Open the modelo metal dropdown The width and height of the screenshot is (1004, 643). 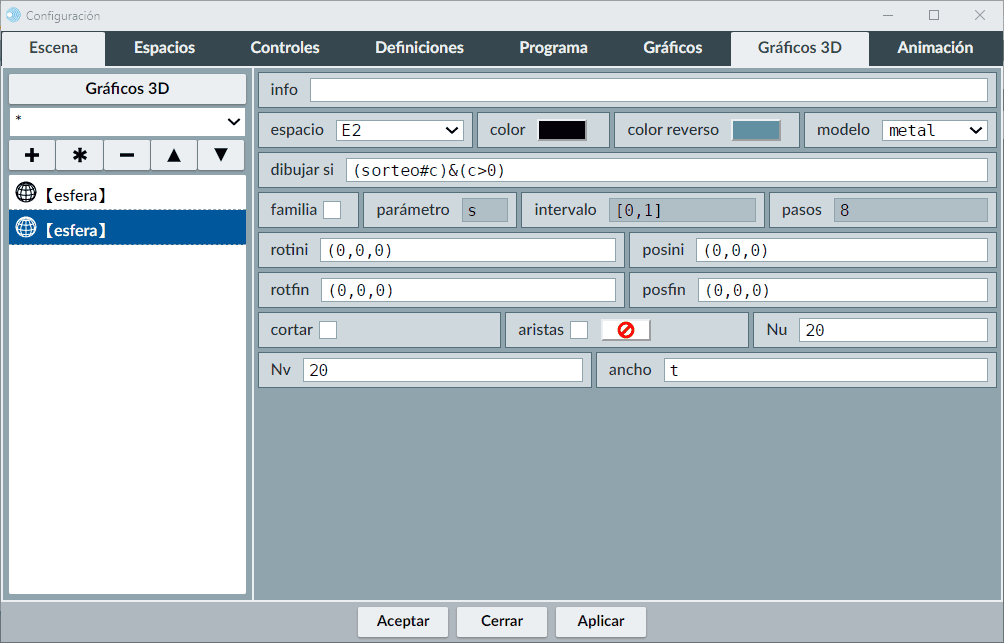(x=934, y=130)
